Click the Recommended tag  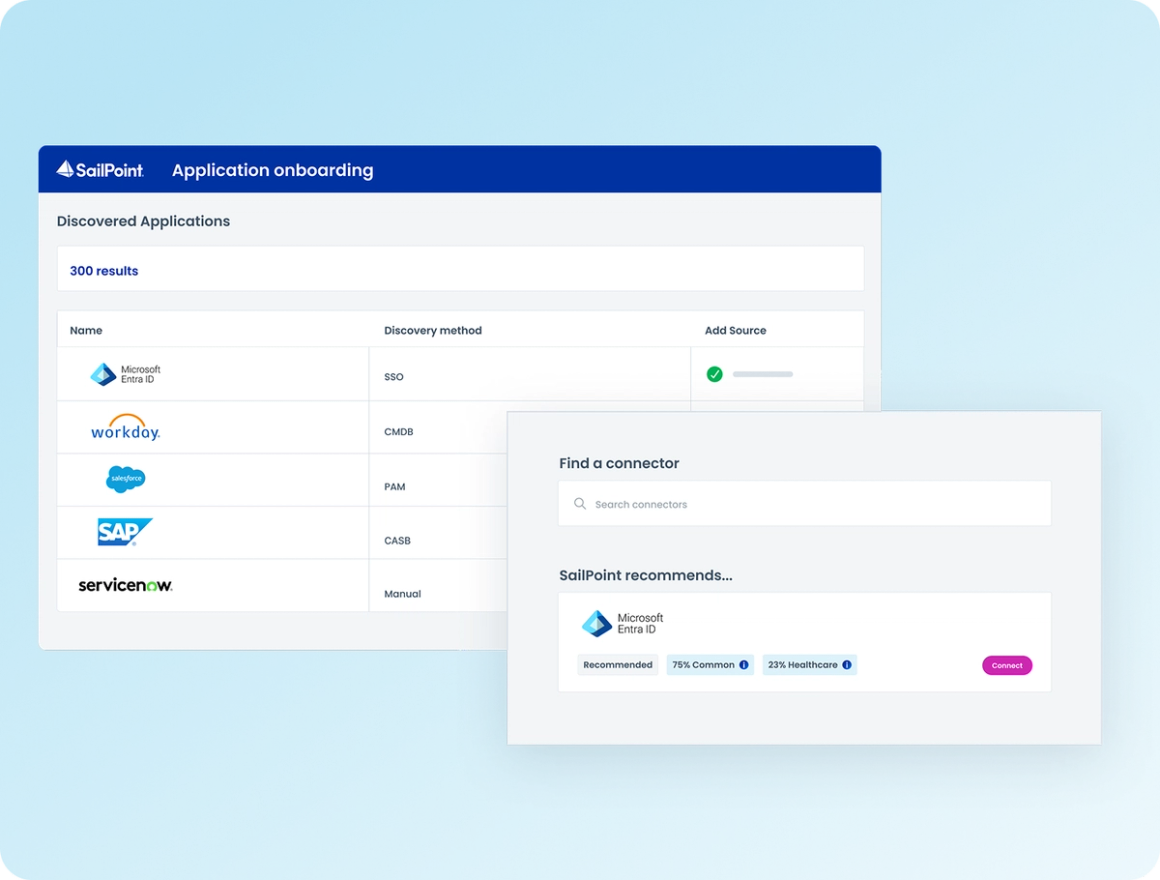618,665
